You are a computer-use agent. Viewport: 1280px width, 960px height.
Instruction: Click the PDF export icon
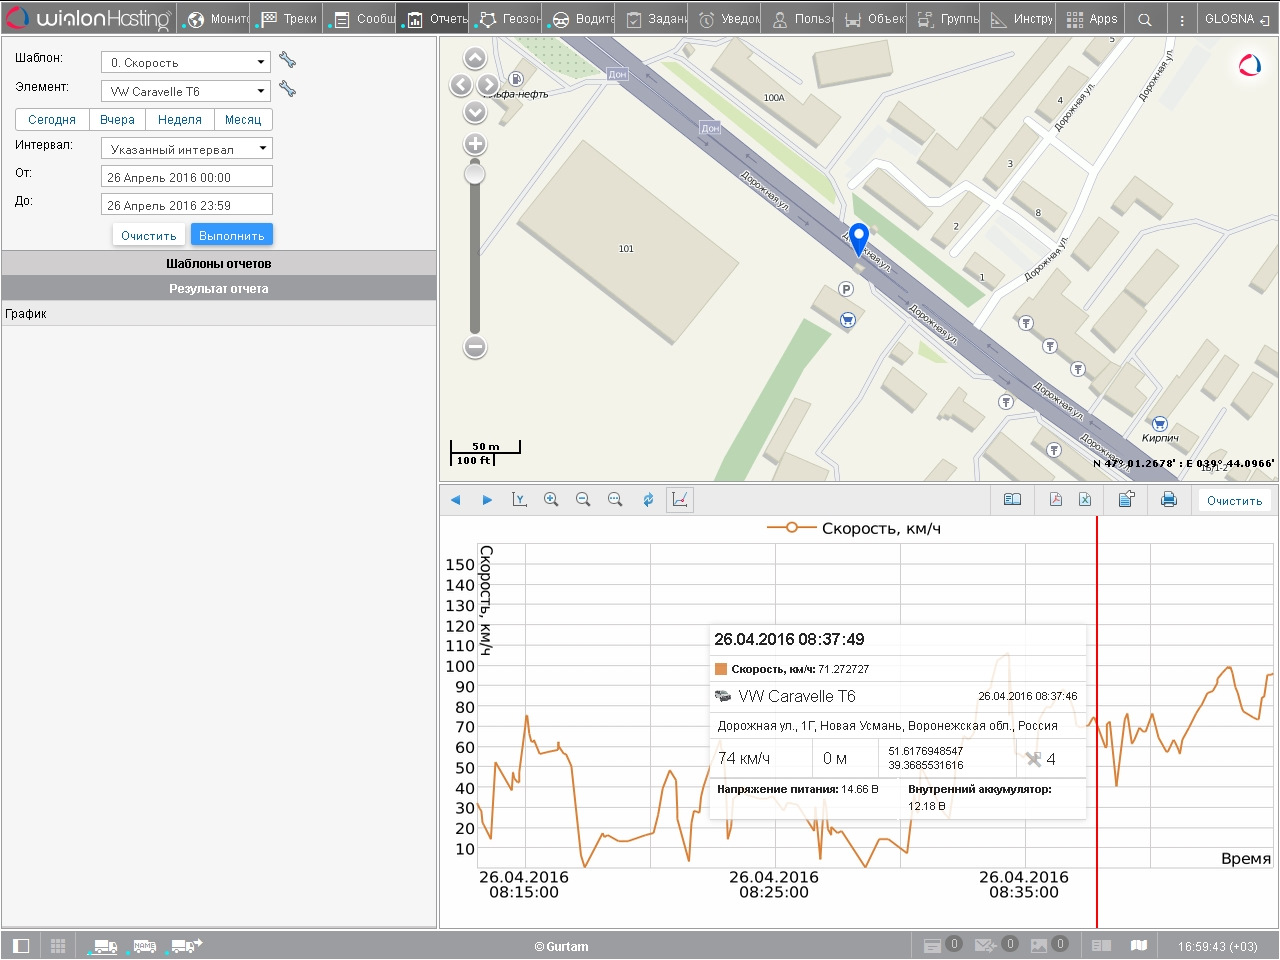click(x=1055, y=500)
